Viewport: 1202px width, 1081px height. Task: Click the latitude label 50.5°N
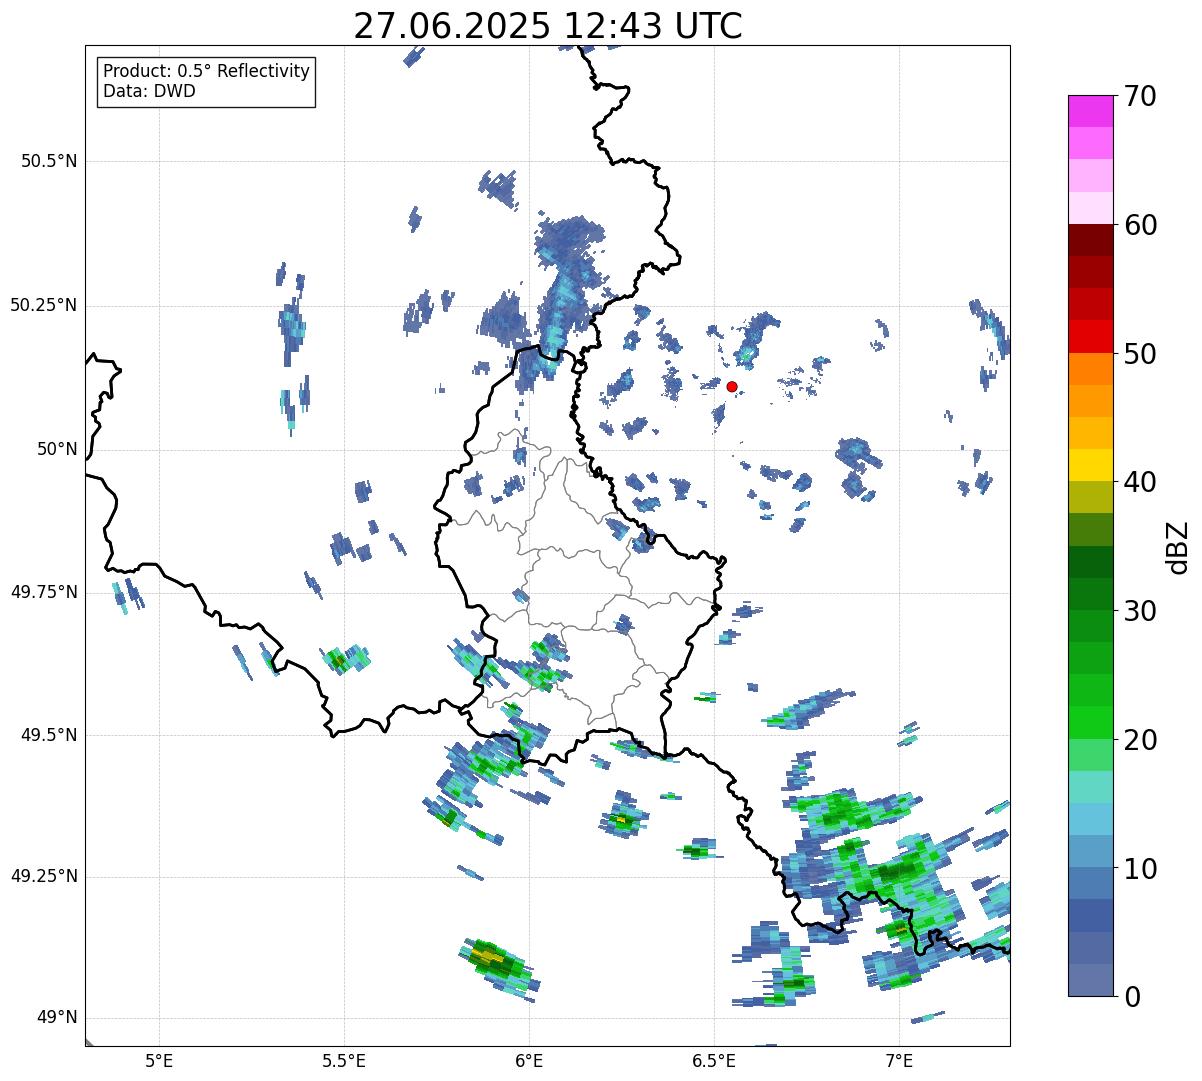pos(49,161)
